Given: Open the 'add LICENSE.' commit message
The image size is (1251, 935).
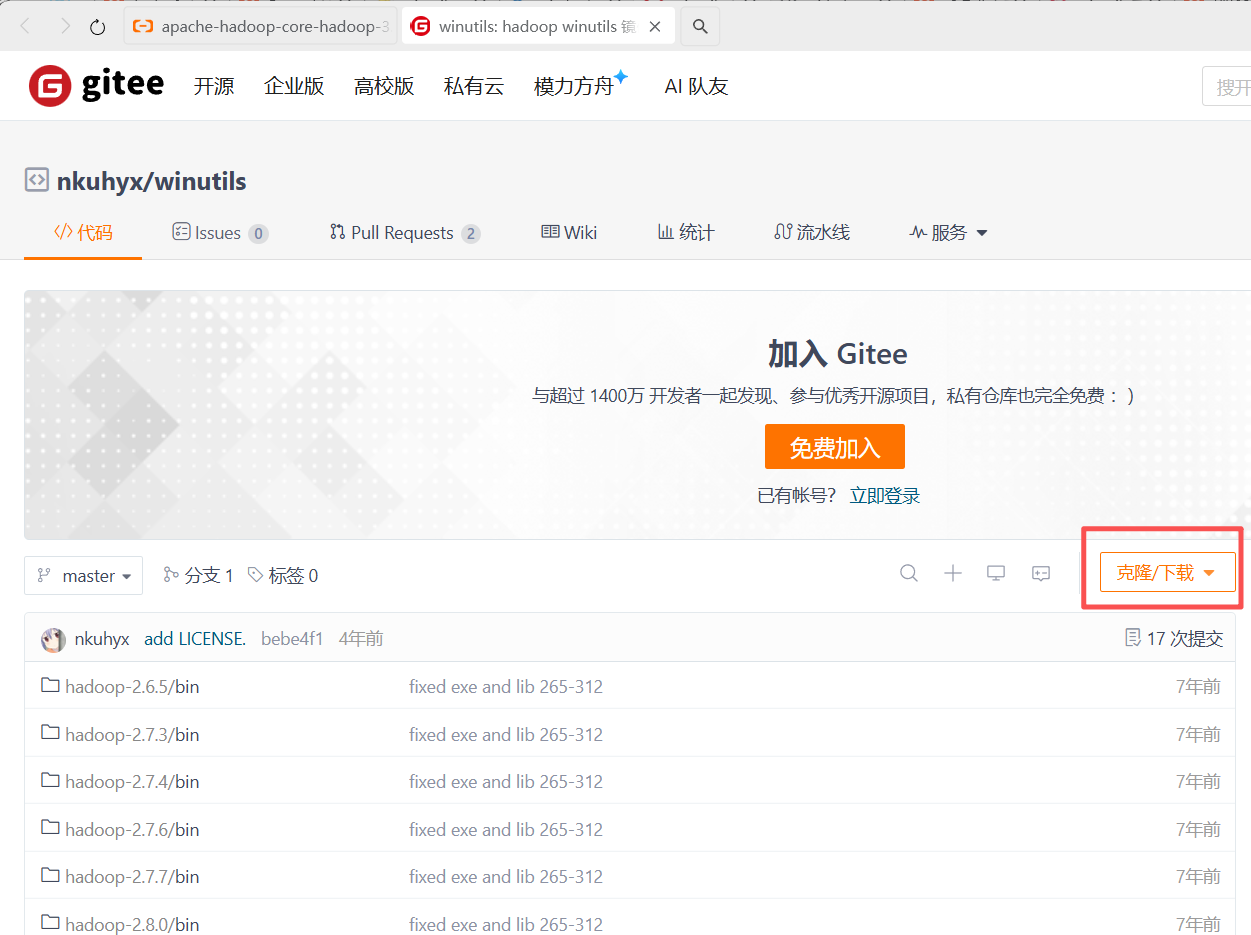Looking at the screenshot, I should tap(195, 639).
